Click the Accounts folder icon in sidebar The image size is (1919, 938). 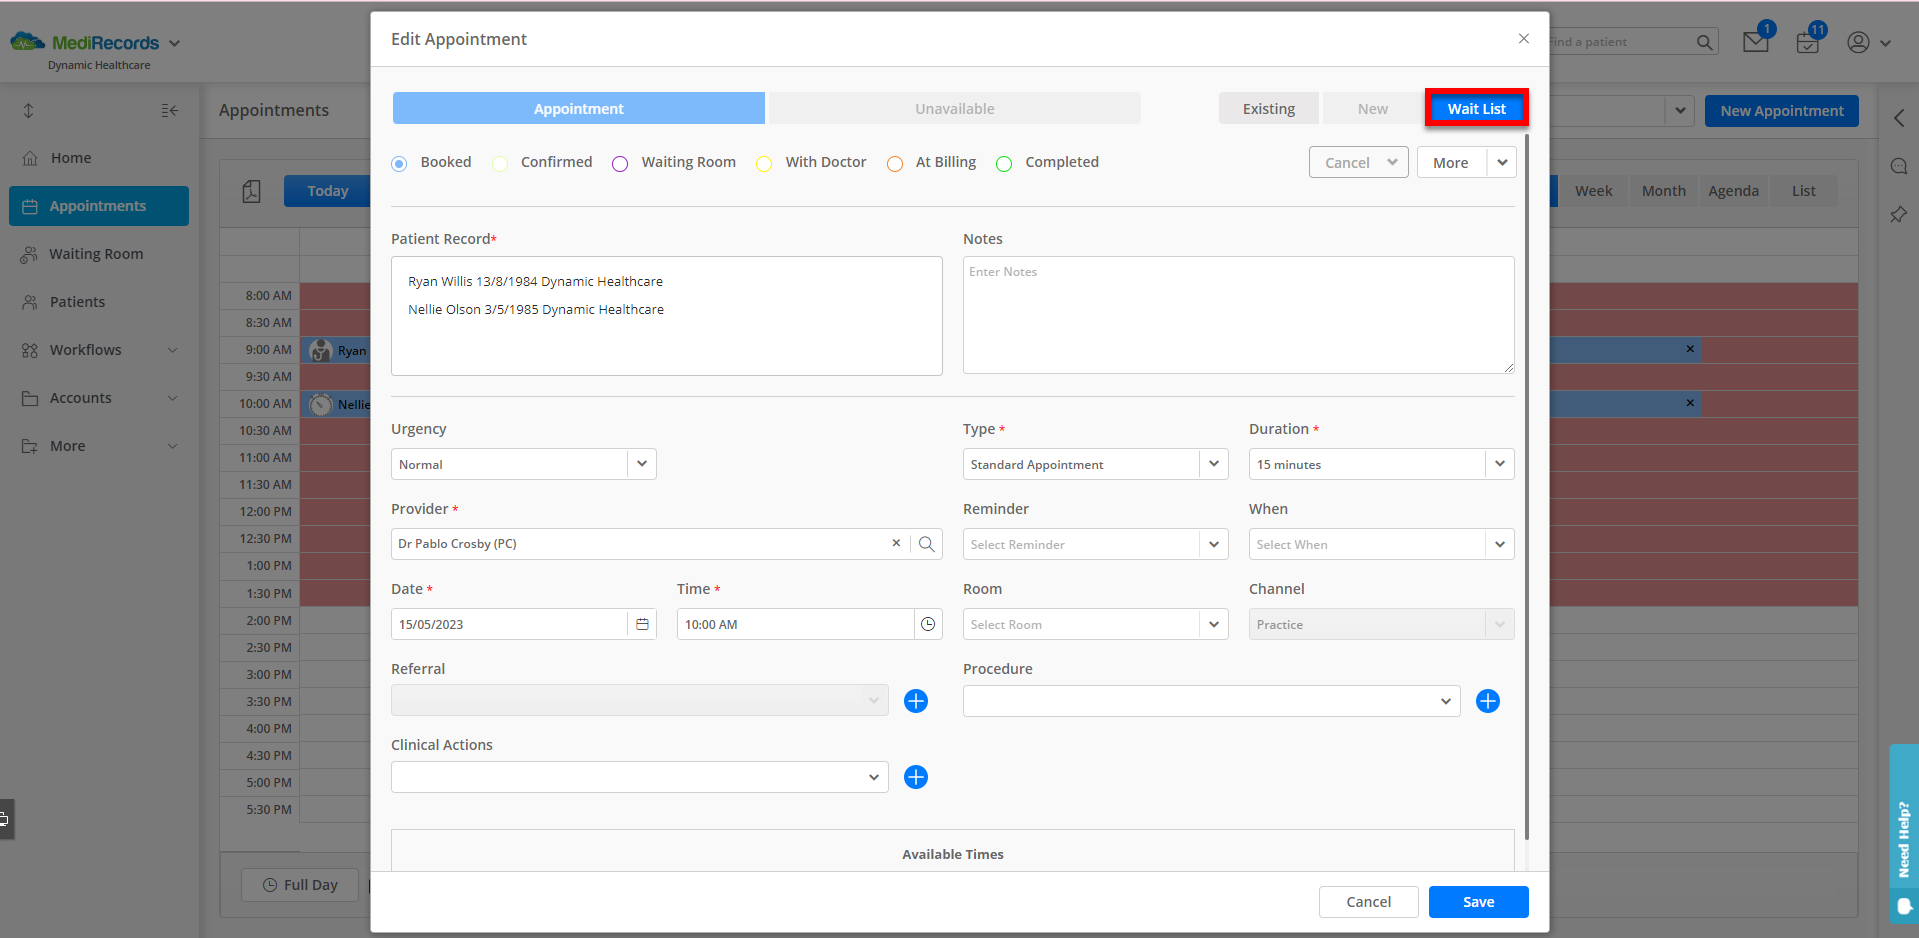pyautogui.click(x=30, y=398)
